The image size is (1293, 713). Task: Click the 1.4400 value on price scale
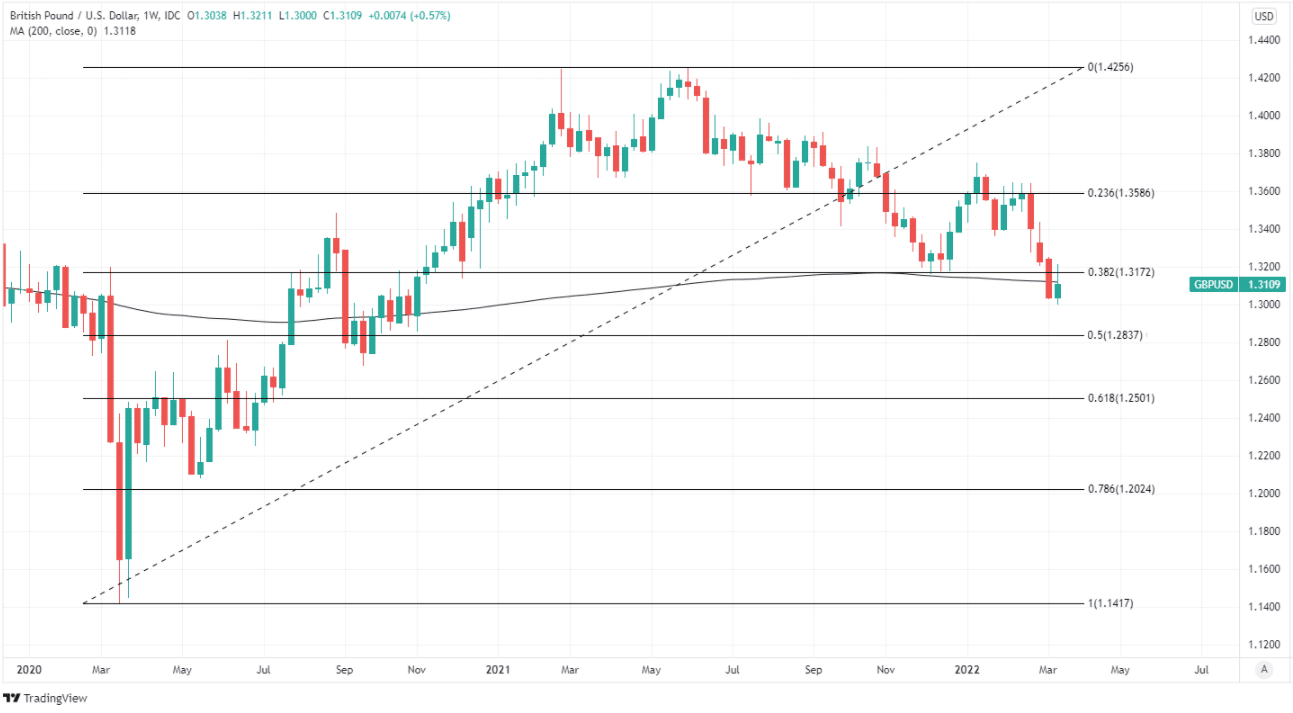click(x=1262, y=41)
